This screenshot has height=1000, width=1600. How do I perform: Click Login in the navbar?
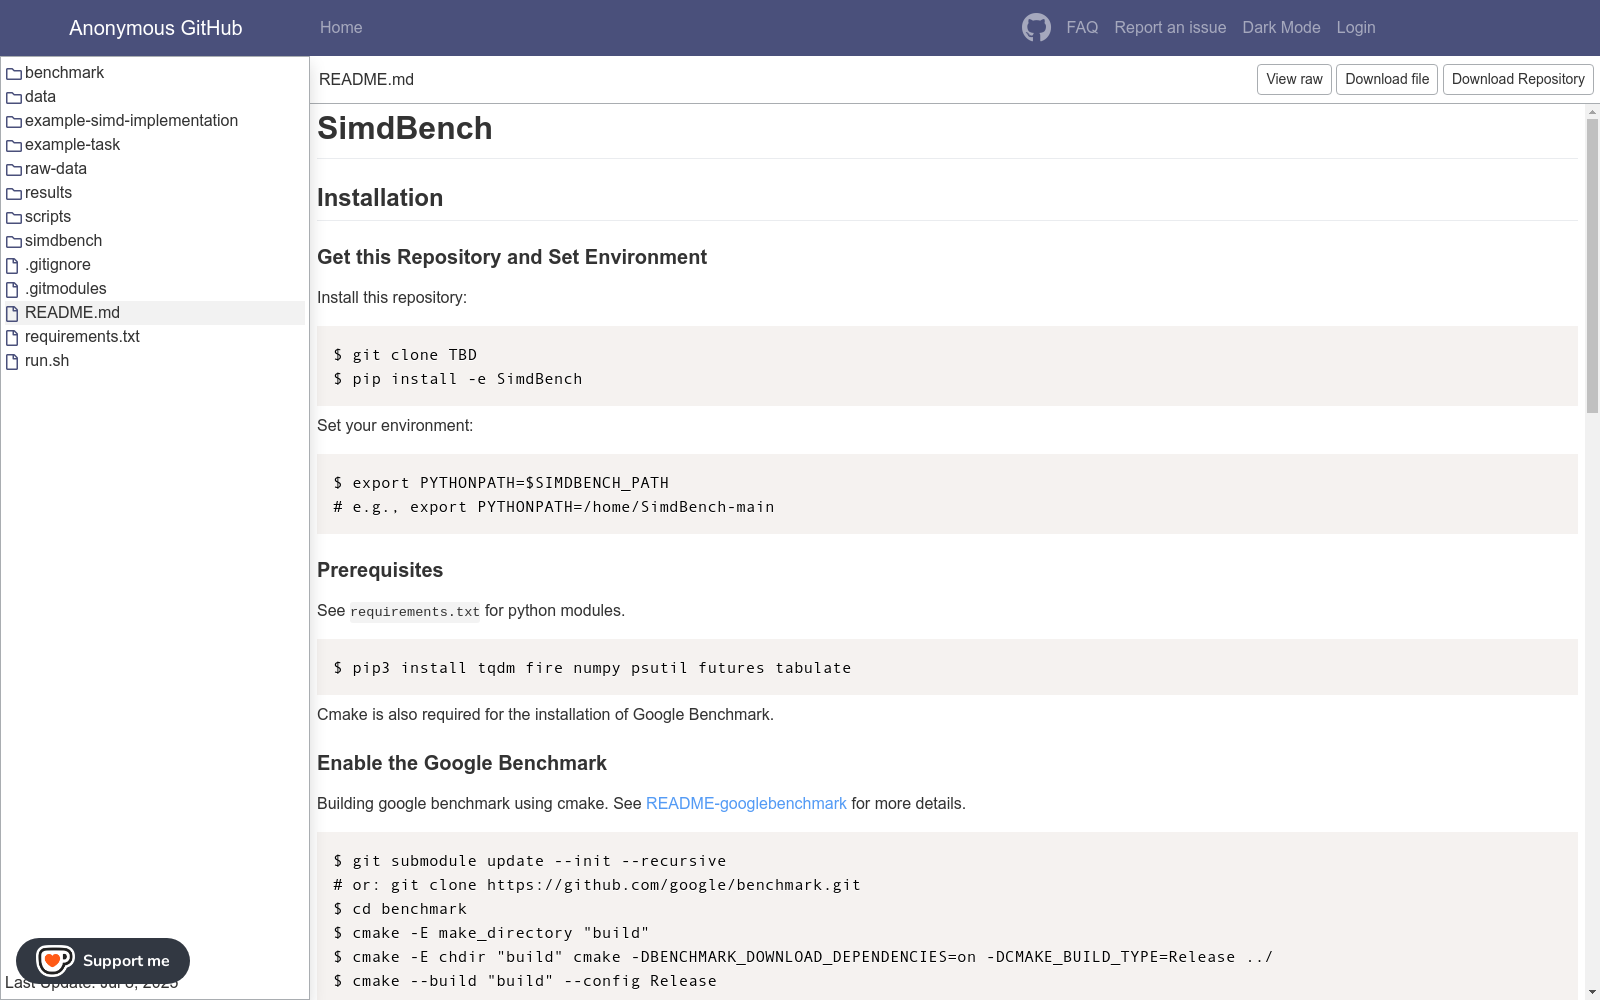(1356, 28)
